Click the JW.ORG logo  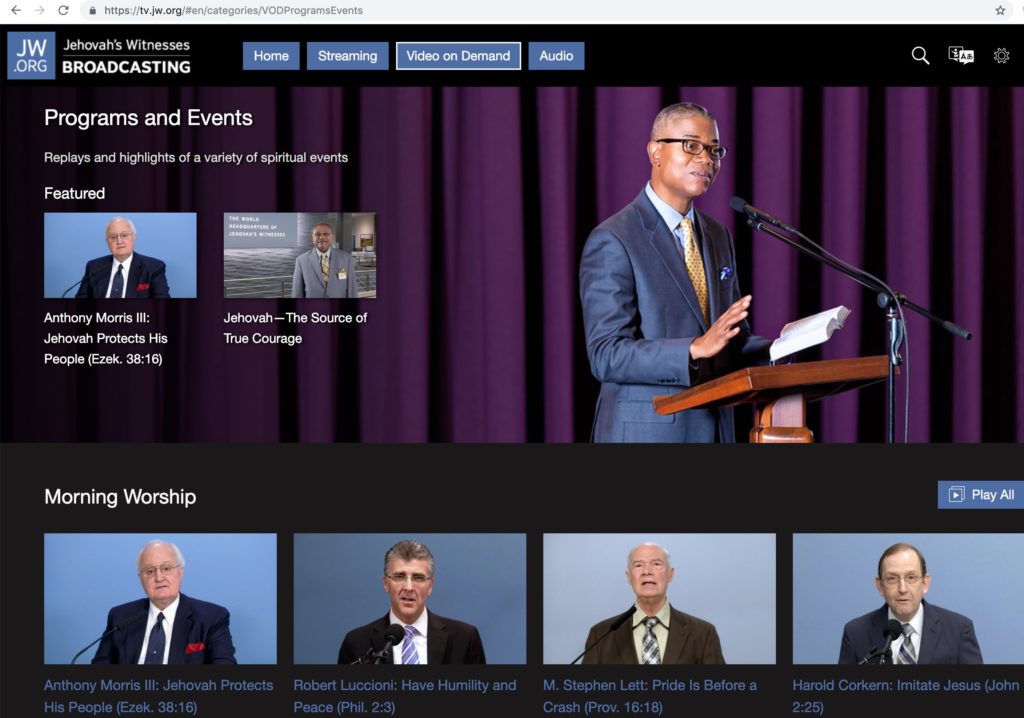31,56
